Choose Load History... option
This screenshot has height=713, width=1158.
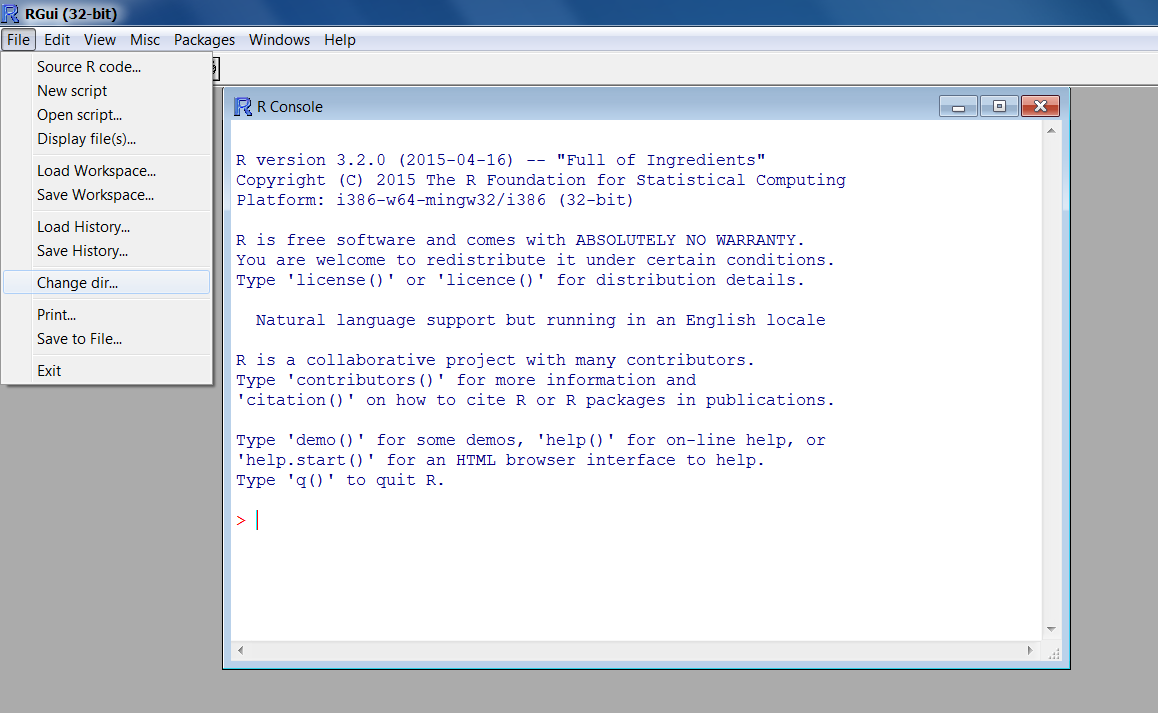point(107,227)
